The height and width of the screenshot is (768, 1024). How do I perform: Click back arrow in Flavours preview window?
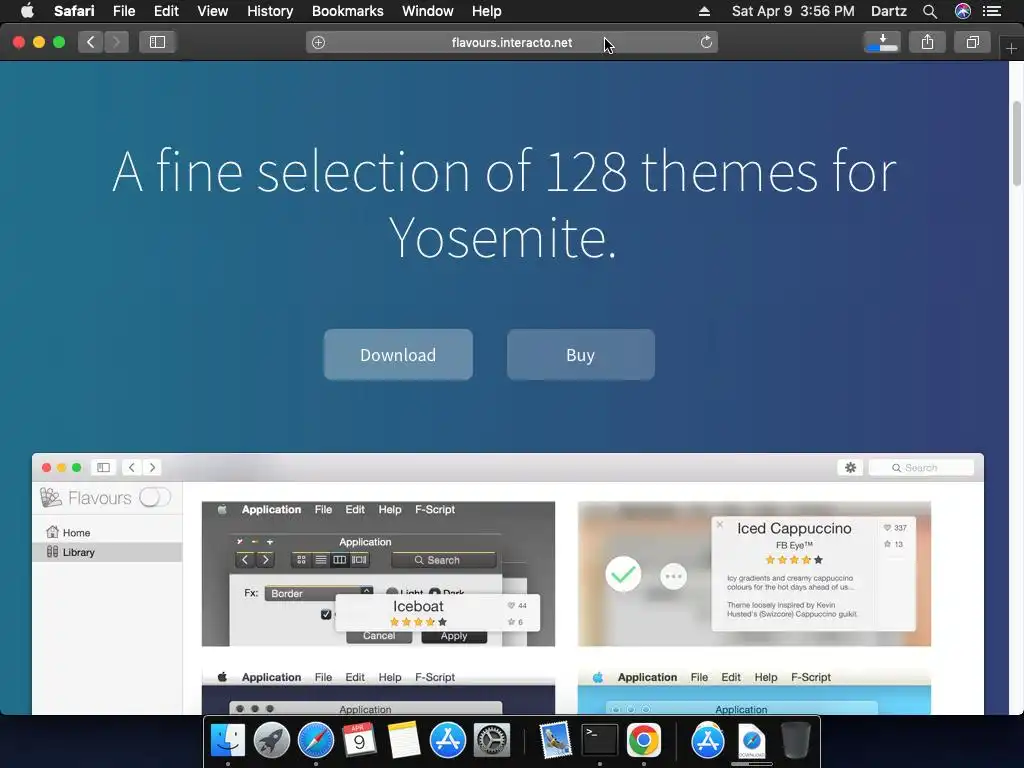coord(131,468)
